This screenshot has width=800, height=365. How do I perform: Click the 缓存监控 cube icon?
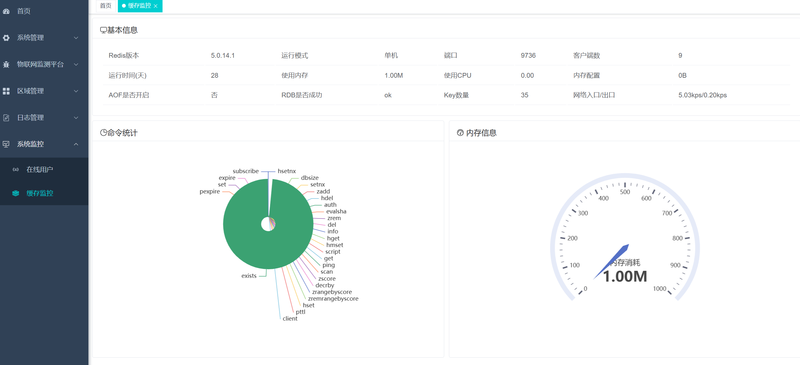16,193
